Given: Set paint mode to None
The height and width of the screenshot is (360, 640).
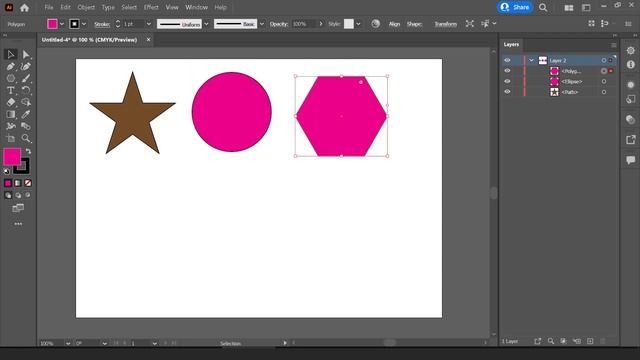Looking at the screenshot, I should point(28,183).
